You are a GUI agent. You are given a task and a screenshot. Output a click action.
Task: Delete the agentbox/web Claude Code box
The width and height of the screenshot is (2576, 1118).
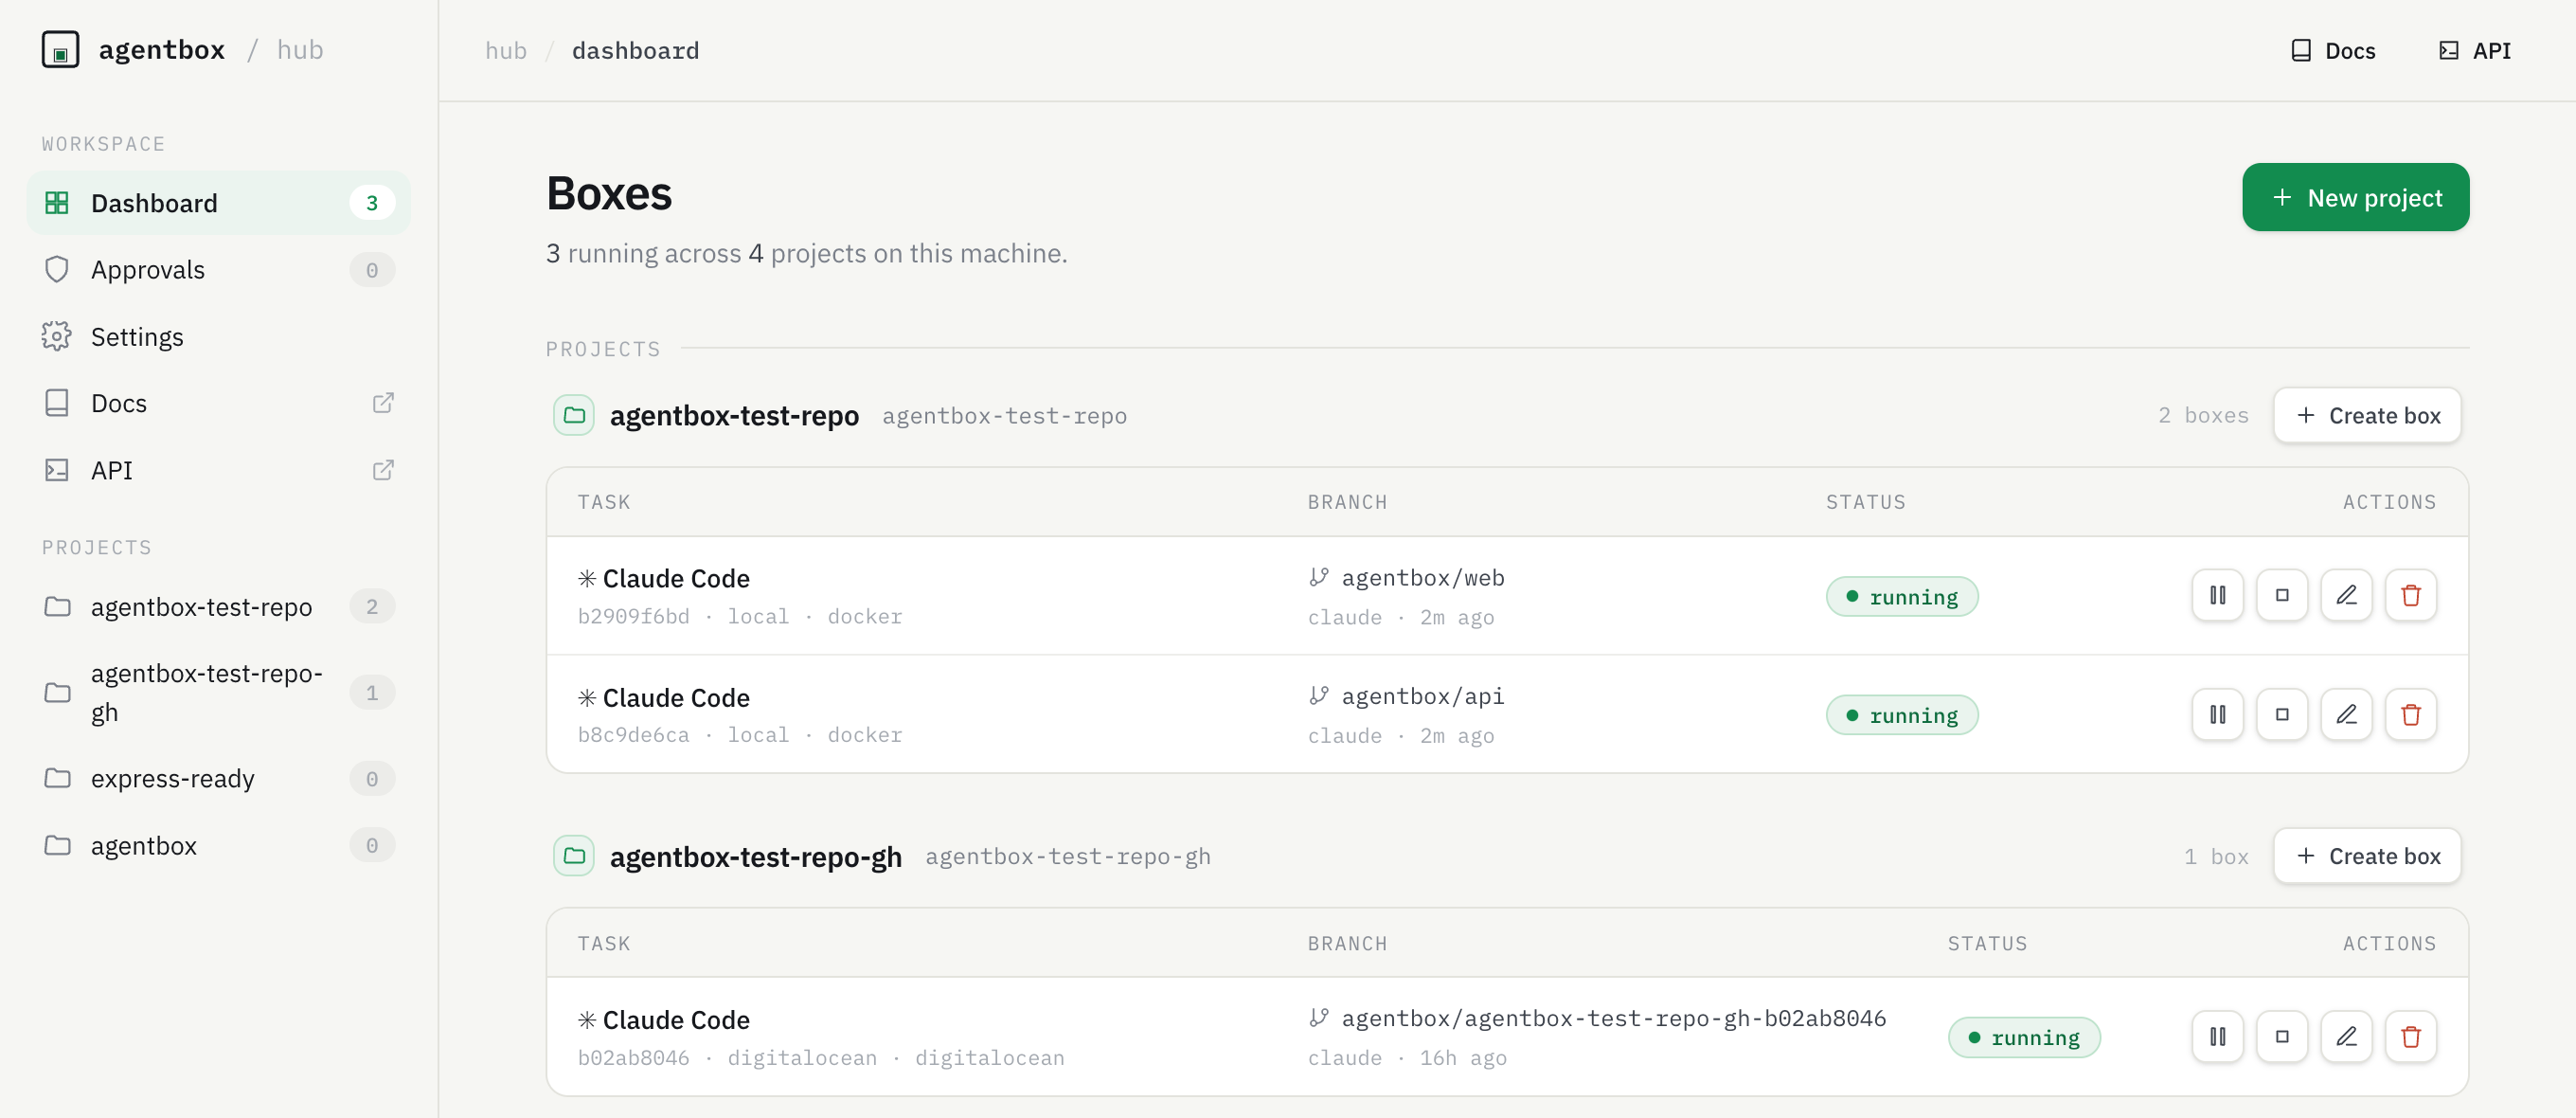2411,596
